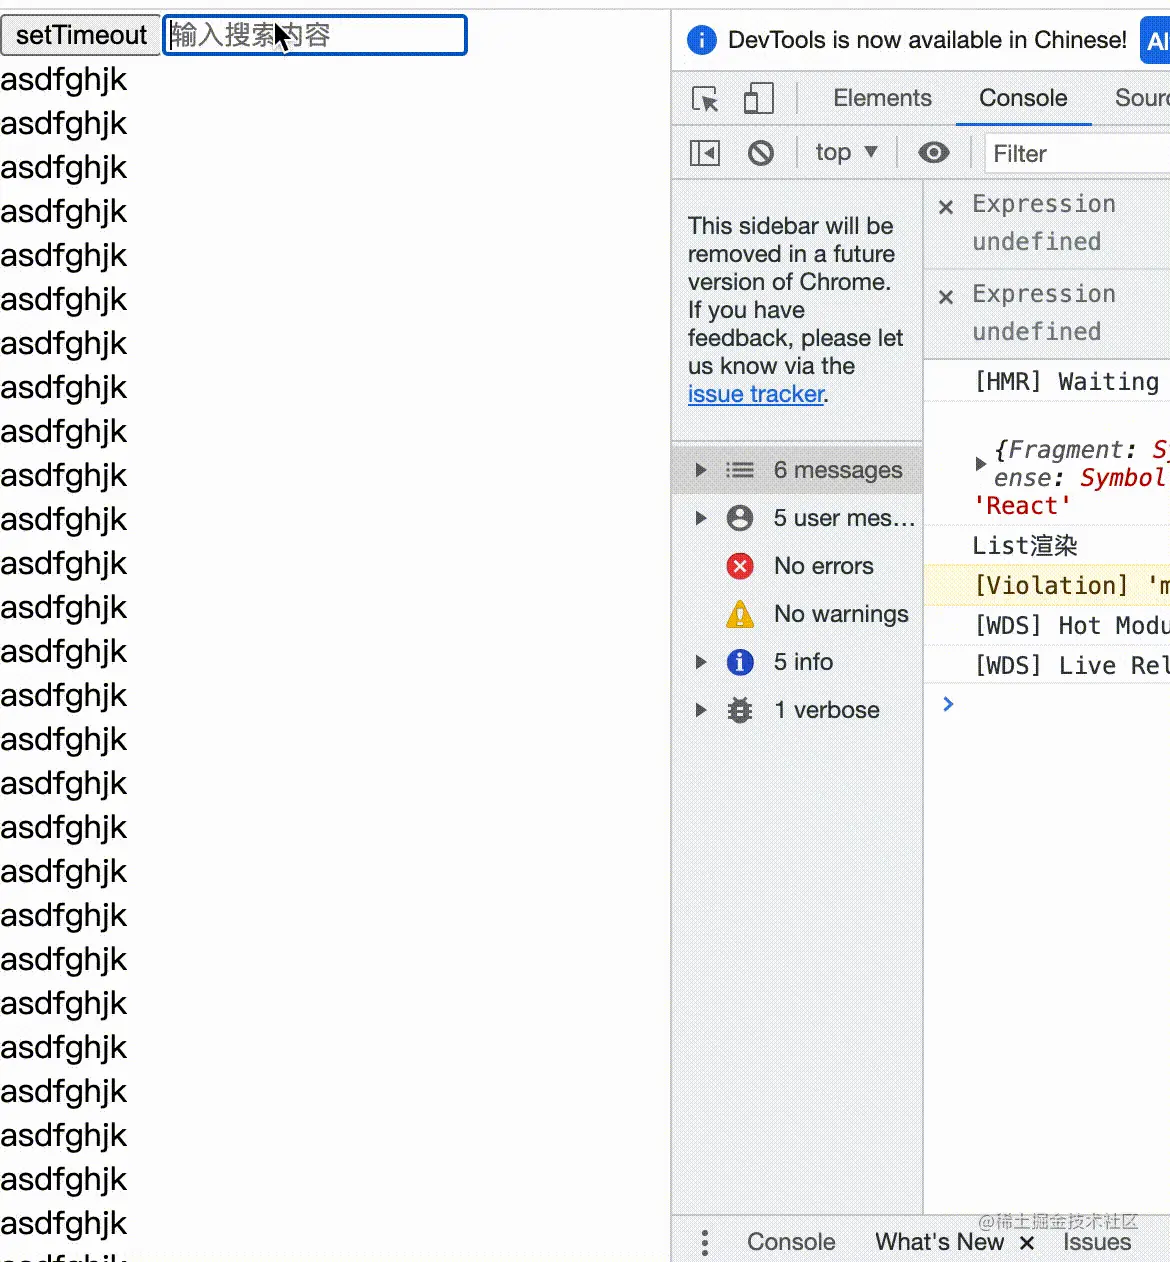Open the Issues drawer tab
1170x1262 pixels.
[x=1097, y=1242]
